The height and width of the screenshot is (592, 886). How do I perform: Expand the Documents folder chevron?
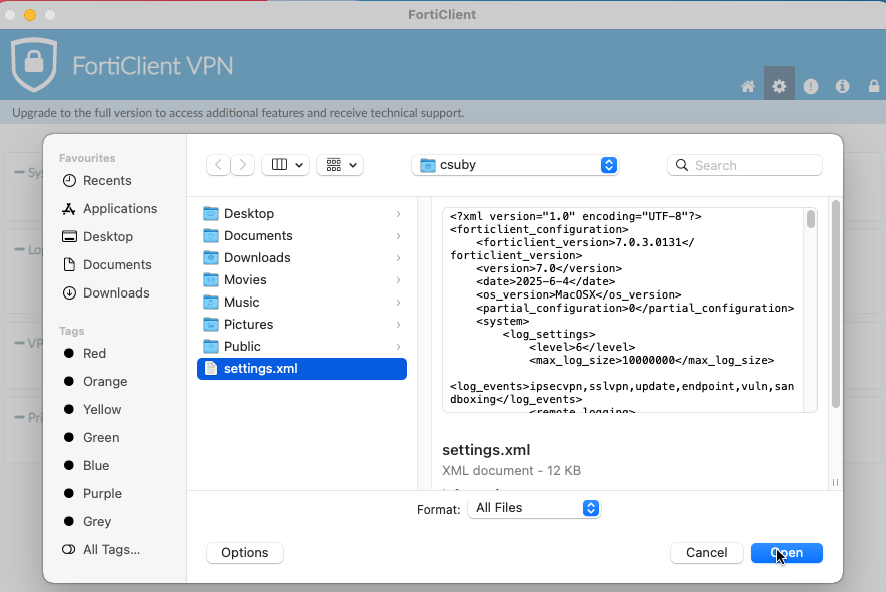pos(398,236)
